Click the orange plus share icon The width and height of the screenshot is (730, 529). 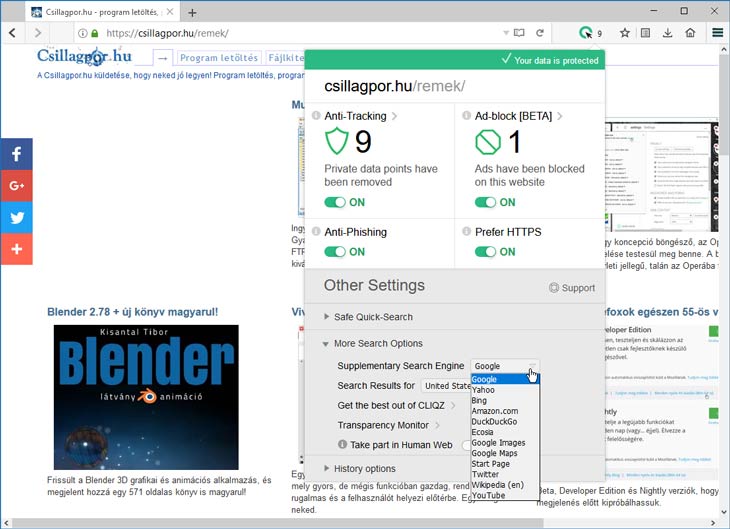pos(17,249)
